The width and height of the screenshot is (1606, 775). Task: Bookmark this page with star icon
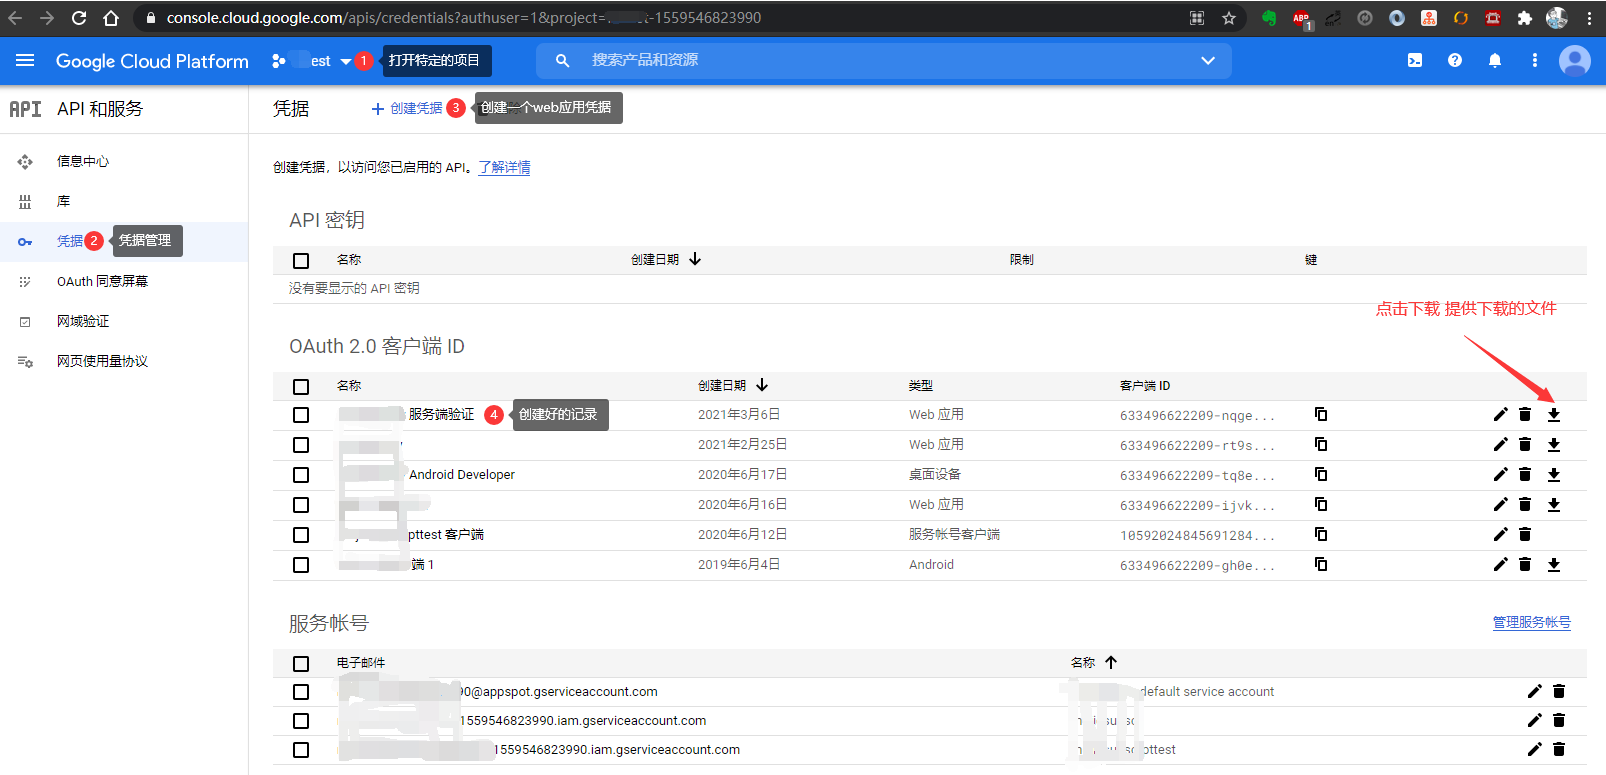(1229, 18)
